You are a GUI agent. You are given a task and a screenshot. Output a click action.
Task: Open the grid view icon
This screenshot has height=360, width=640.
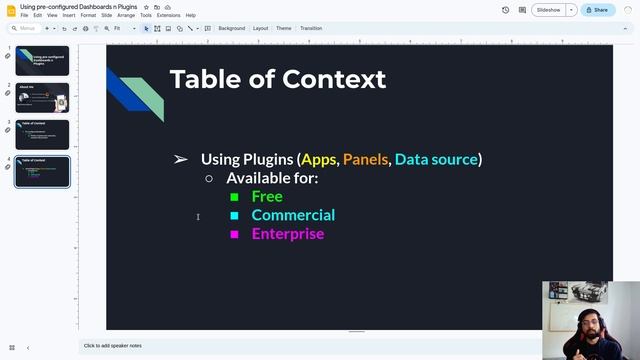tap(12, 348)
